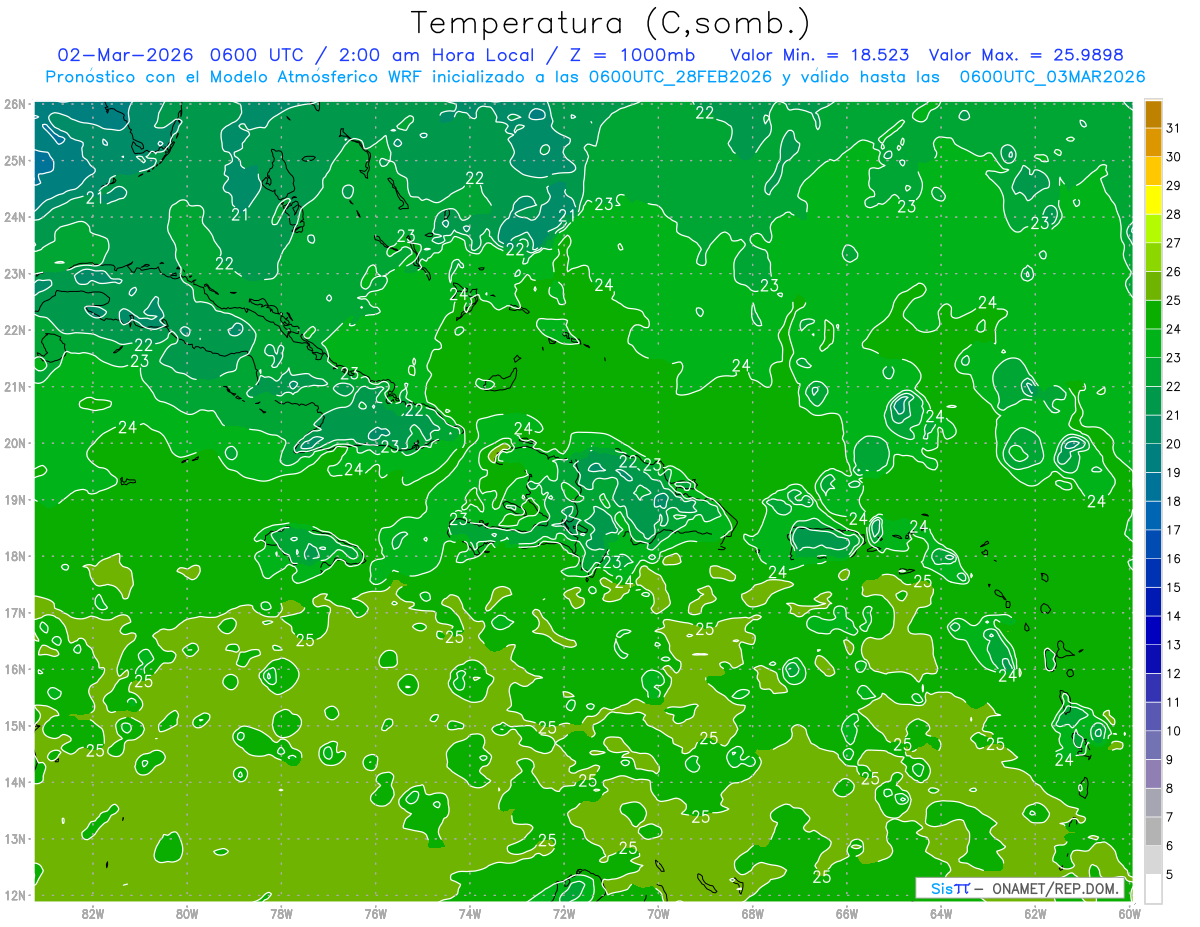Click the legend color band between 16 and 17
The height and width of the screenshot is (927, 1200).
pyautogui.click(x=1153, y=544)
